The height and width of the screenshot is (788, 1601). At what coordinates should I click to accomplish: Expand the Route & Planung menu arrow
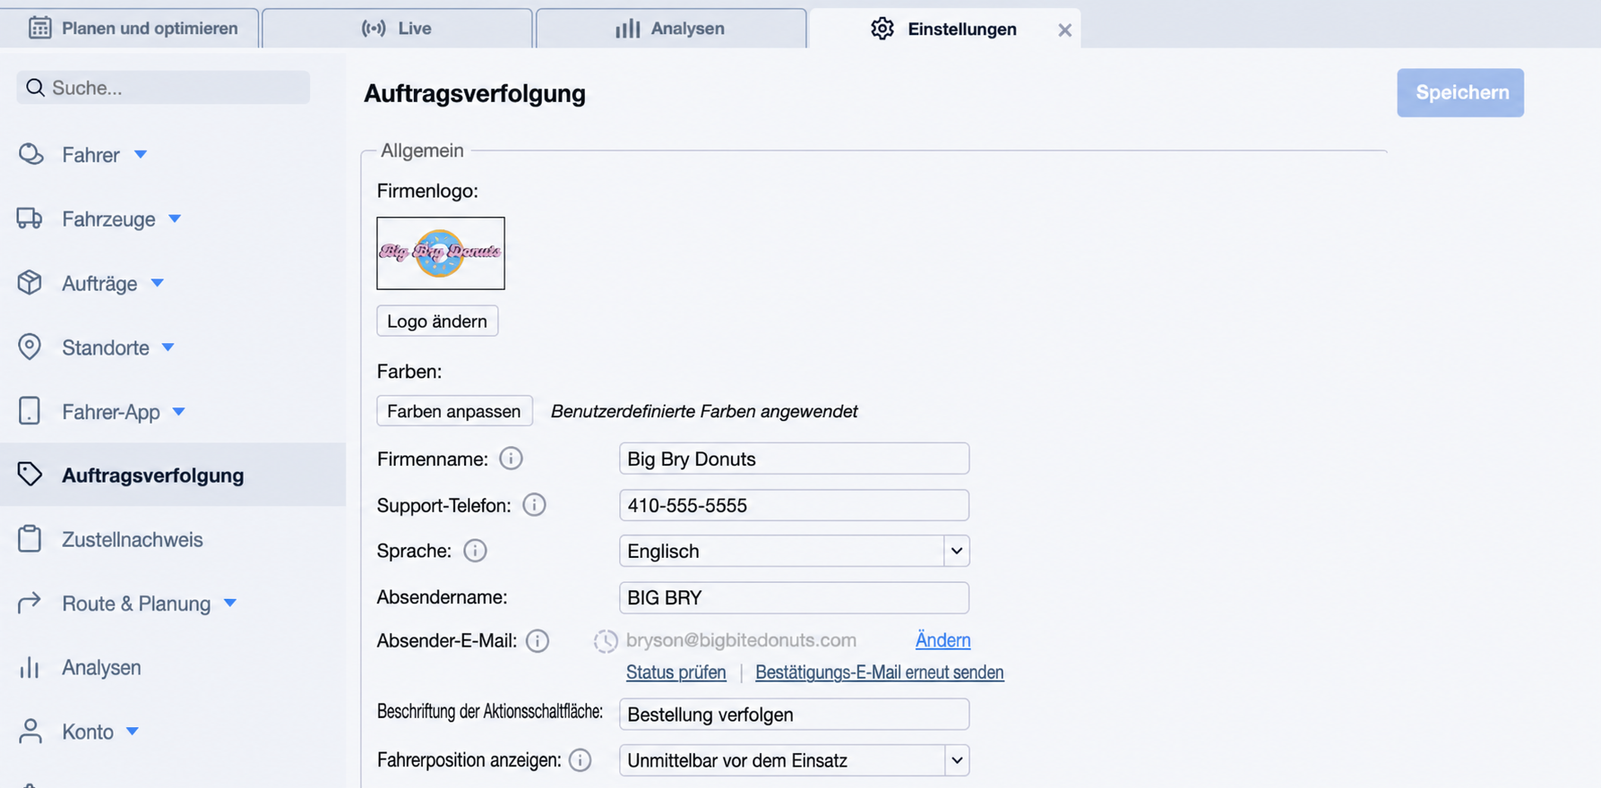(230, 603)
